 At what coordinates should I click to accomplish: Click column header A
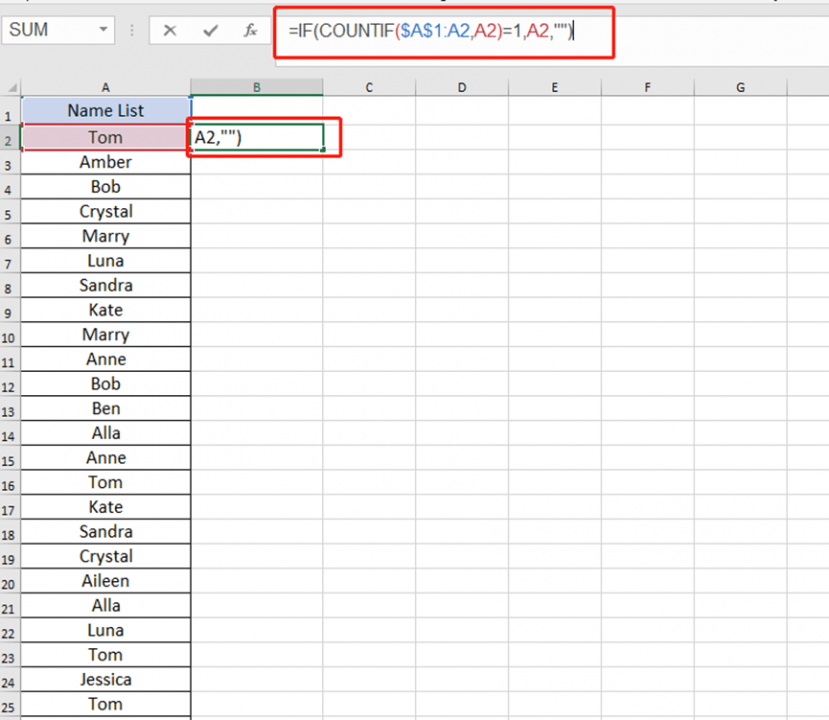[105, 87]
